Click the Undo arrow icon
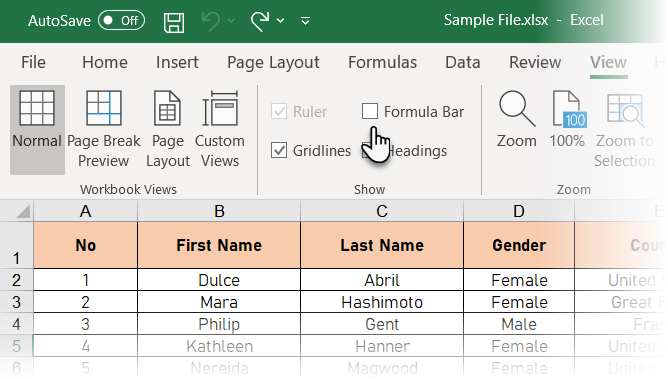668x379 pixels. [x=210, y=20]
